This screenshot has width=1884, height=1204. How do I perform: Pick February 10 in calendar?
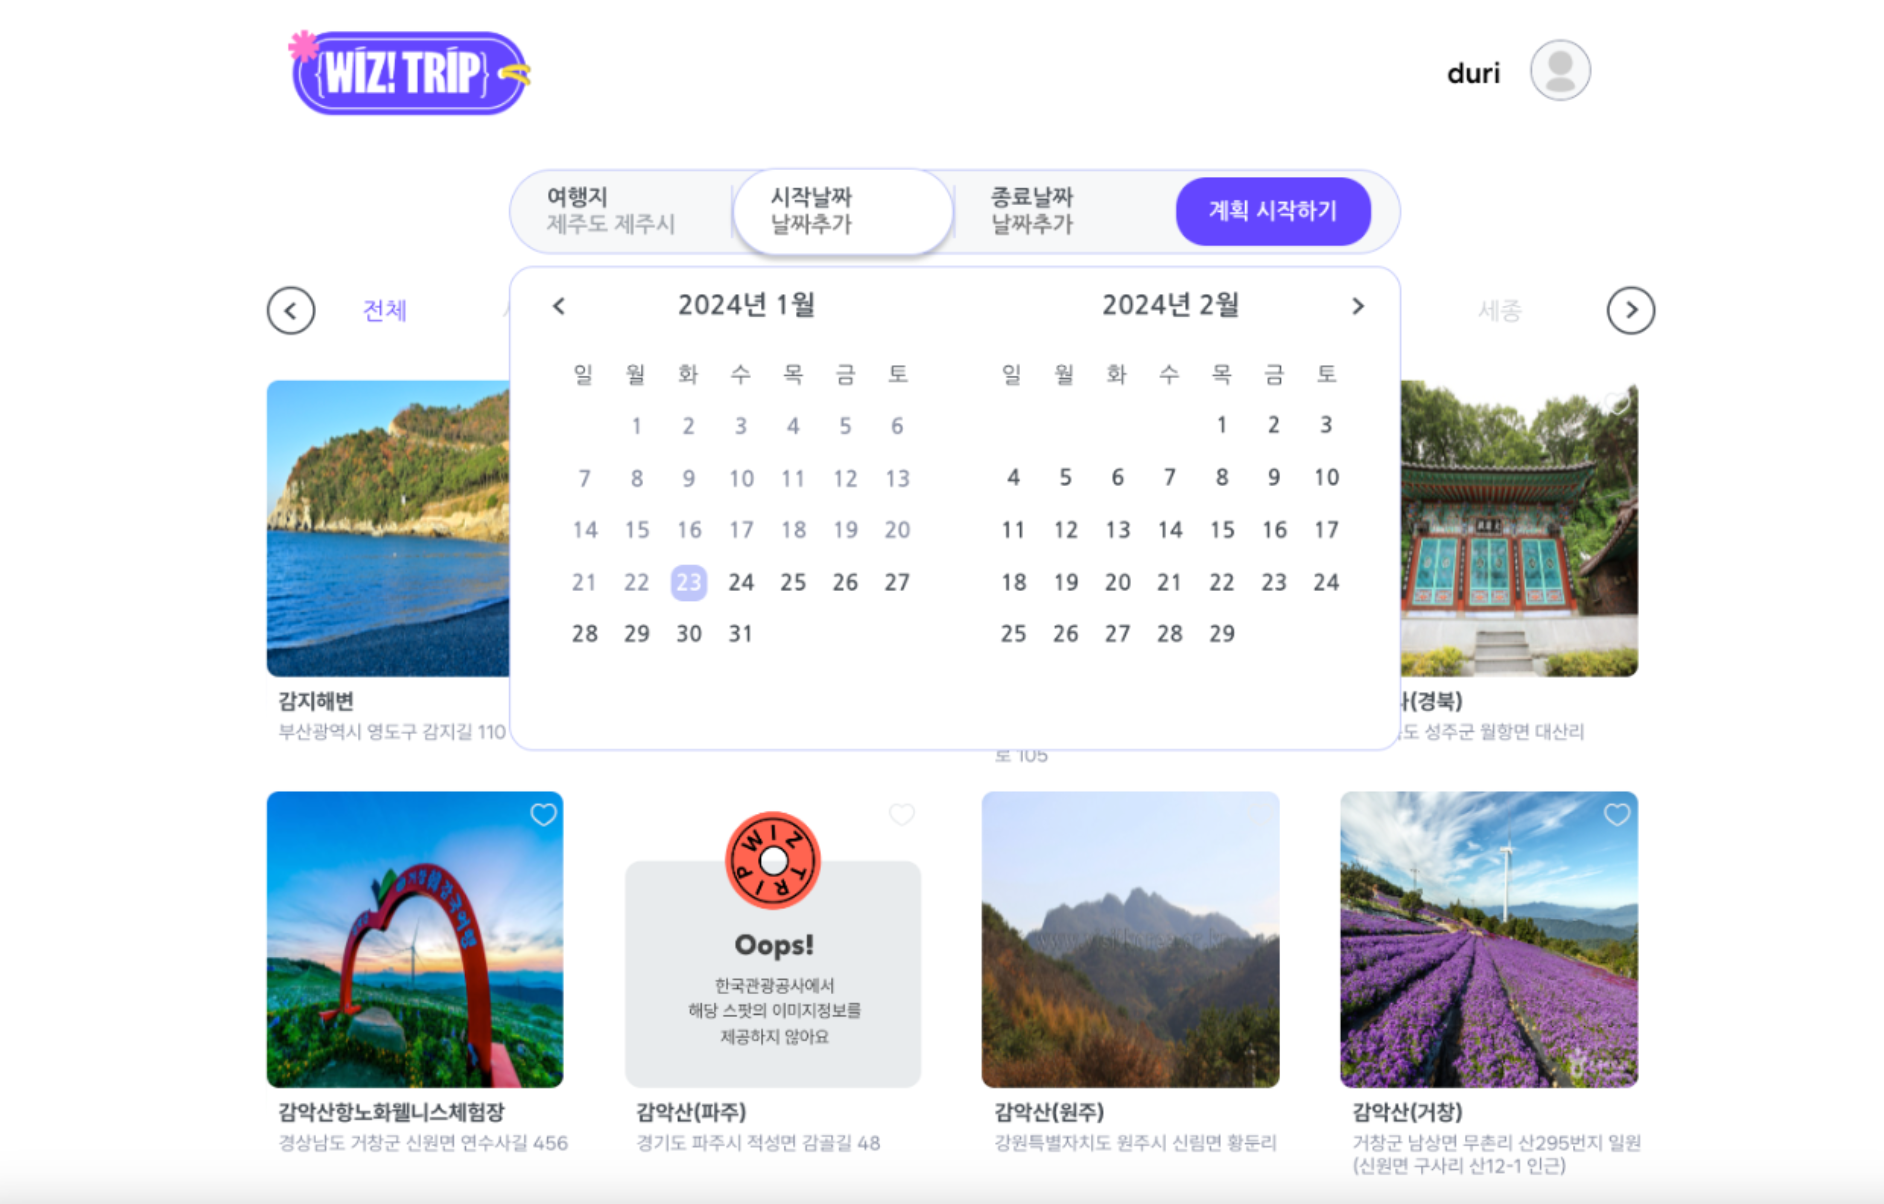click(1326, 478)
